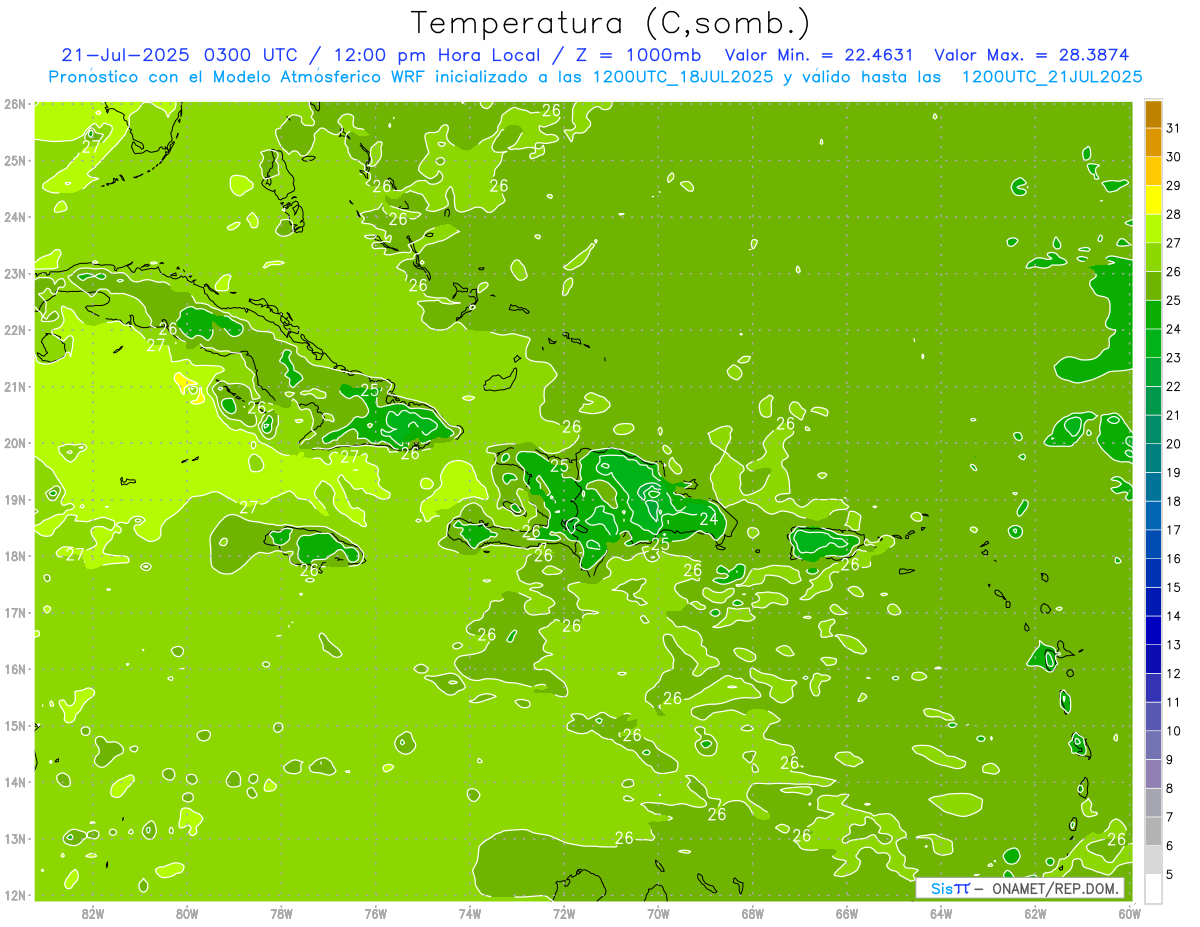Screen dimensions: 1200x927
Task: Click the '62W' longitude axis label
Action: (1035, 913)
